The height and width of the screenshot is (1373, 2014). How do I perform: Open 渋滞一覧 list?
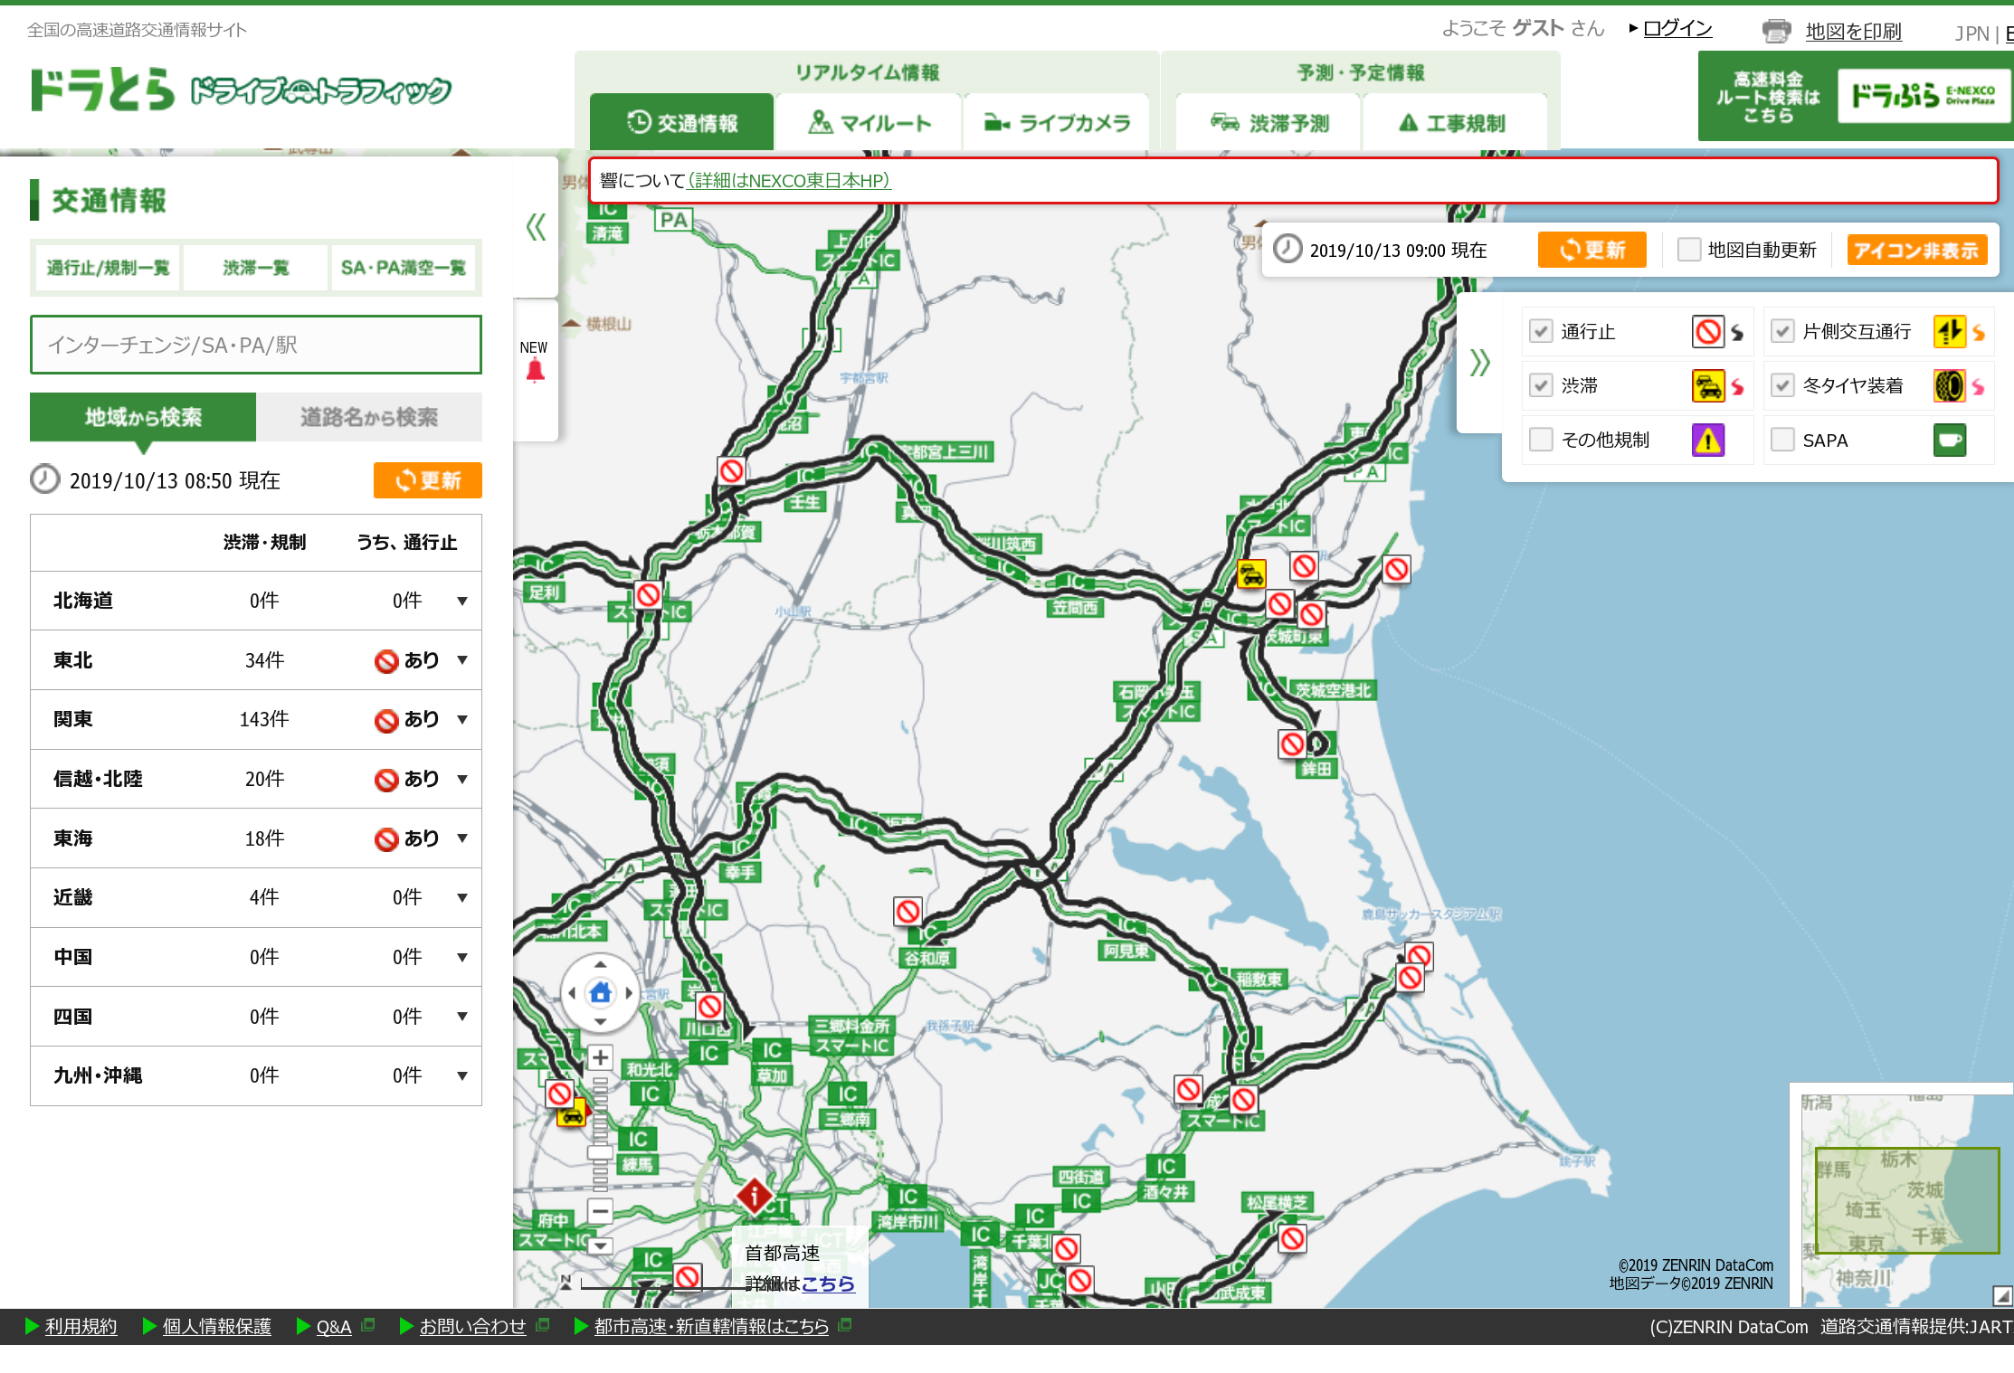pos(256,268)
